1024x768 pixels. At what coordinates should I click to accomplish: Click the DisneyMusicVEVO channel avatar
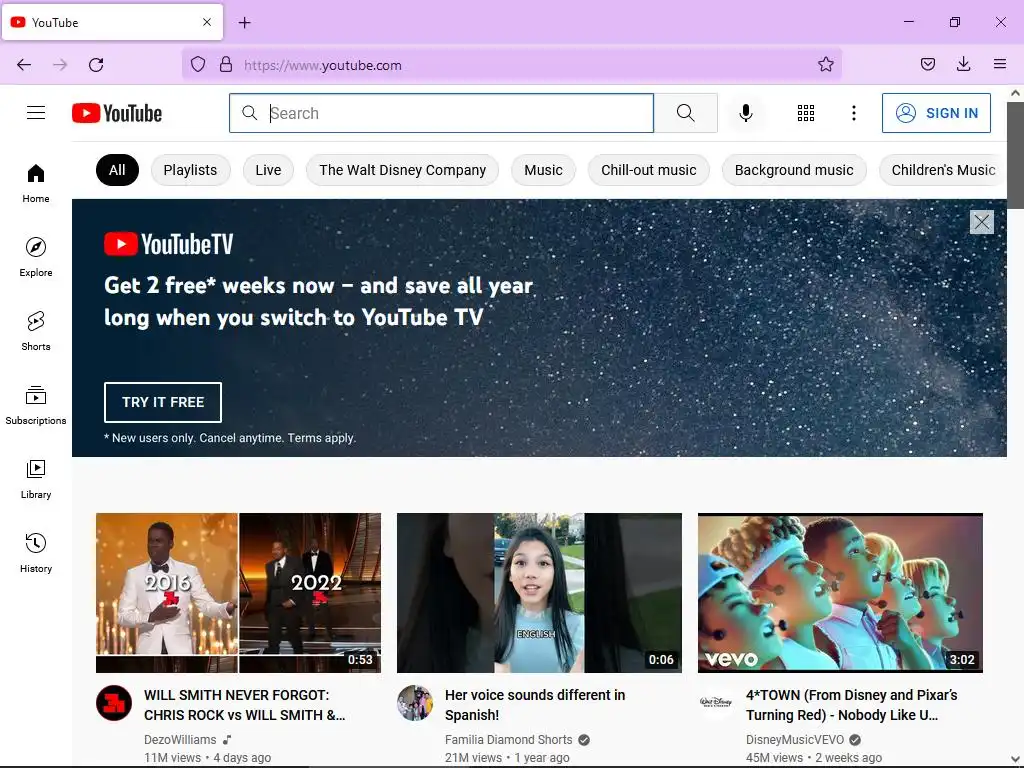click(x=716, y=703)
